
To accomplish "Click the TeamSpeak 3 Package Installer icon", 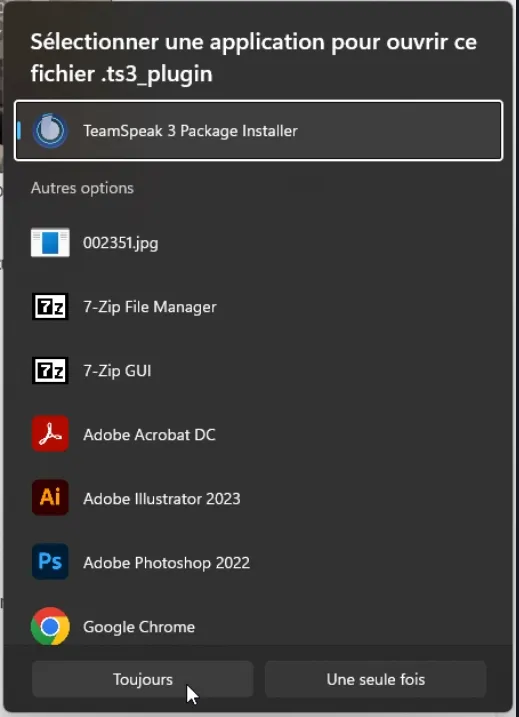I will click(50, 131).
